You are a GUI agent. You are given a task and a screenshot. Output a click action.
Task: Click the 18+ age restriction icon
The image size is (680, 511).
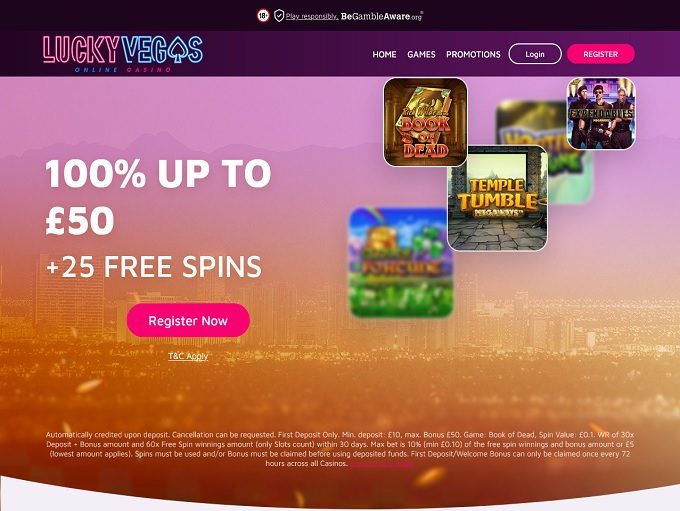(x=263, y=16)
